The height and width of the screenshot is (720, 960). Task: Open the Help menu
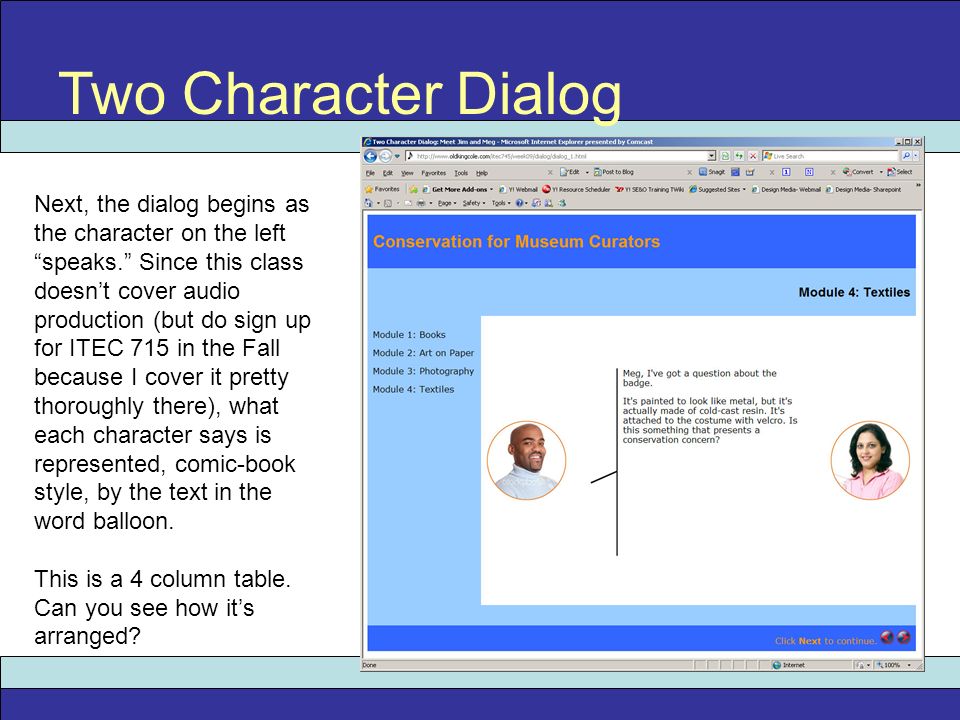point(482,173)
